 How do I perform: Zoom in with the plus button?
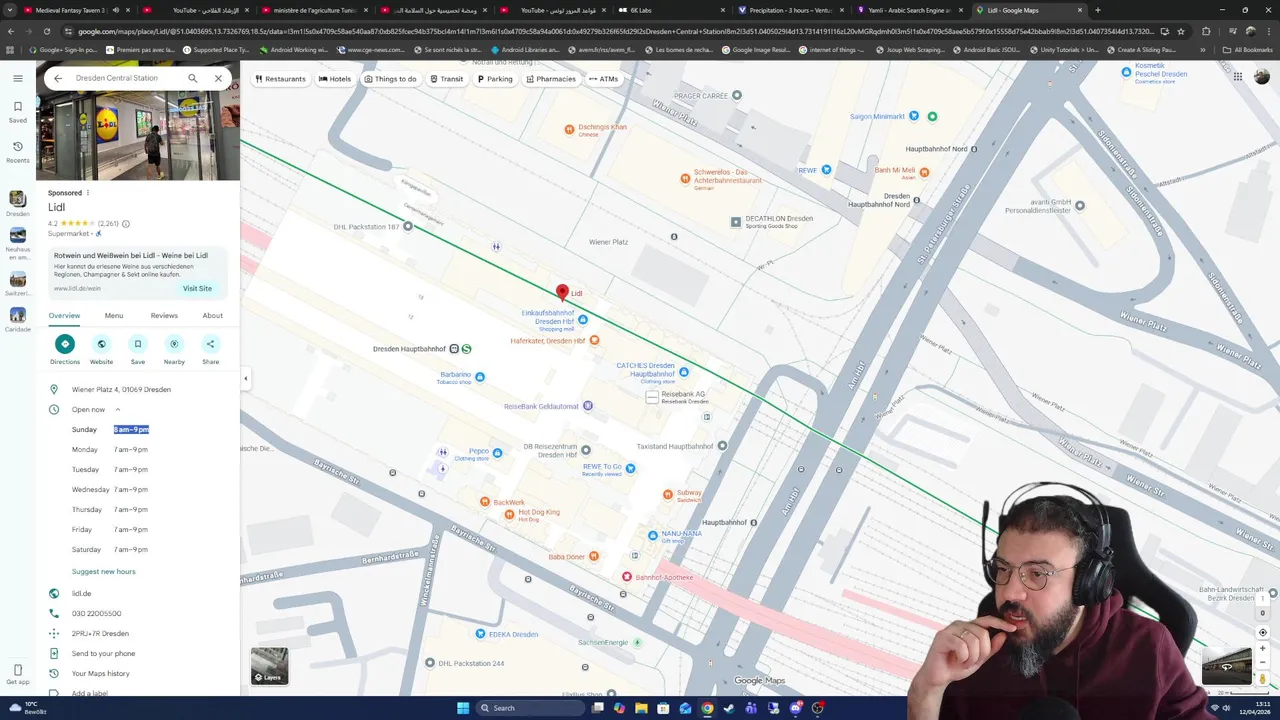(1262, 648)
